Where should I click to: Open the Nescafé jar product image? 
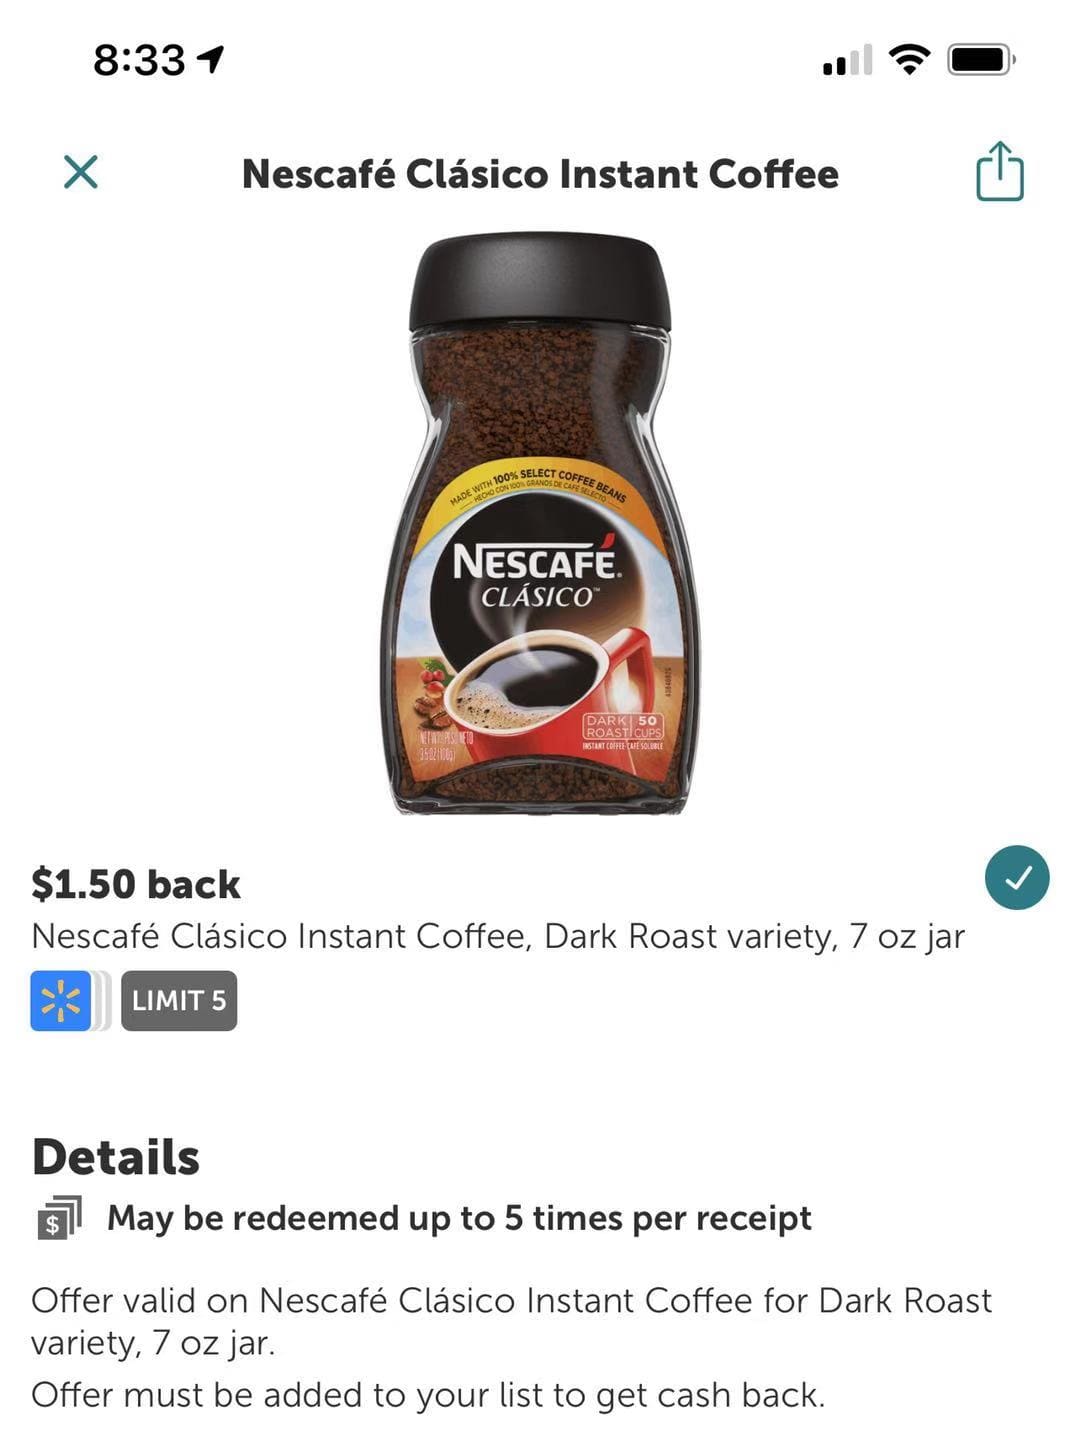click(x=540, y=525)
